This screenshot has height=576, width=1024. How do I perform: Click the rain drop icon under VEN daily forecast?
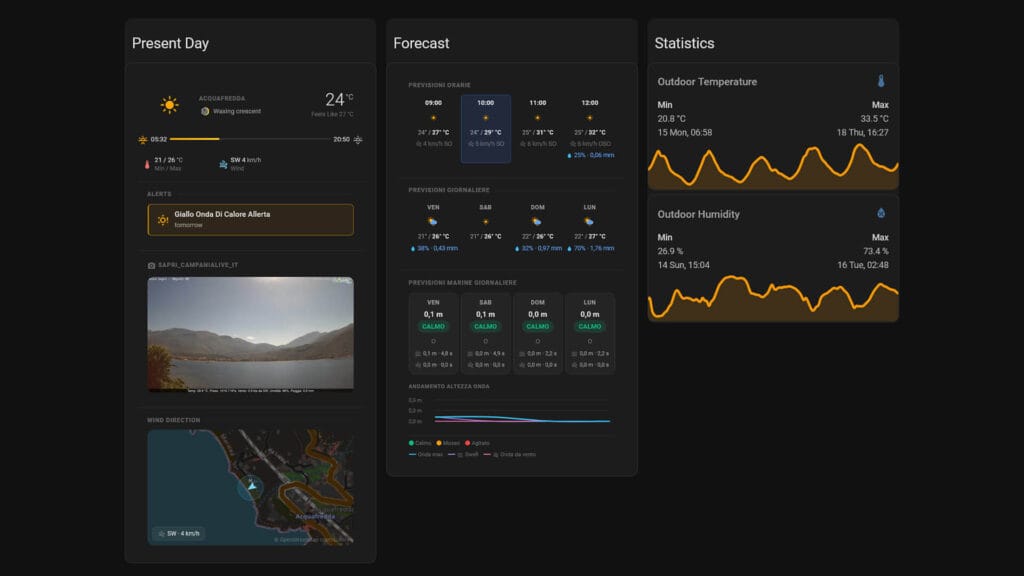(413, 249)
